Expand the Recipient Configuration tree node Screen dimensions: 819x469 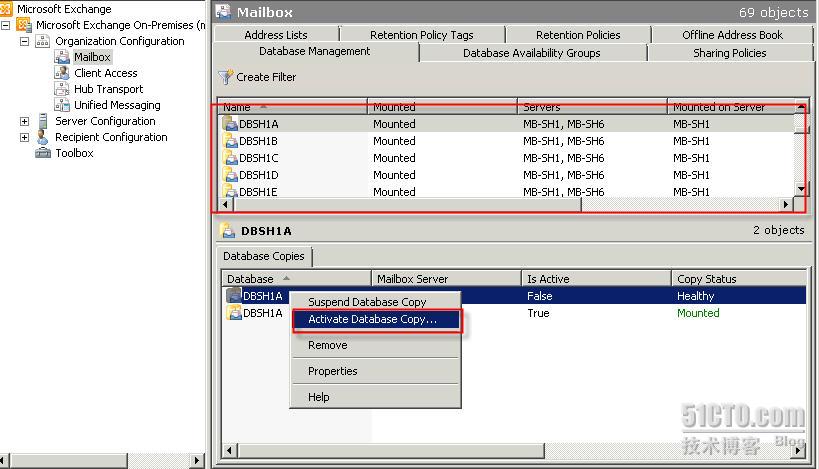click(25, 137)
